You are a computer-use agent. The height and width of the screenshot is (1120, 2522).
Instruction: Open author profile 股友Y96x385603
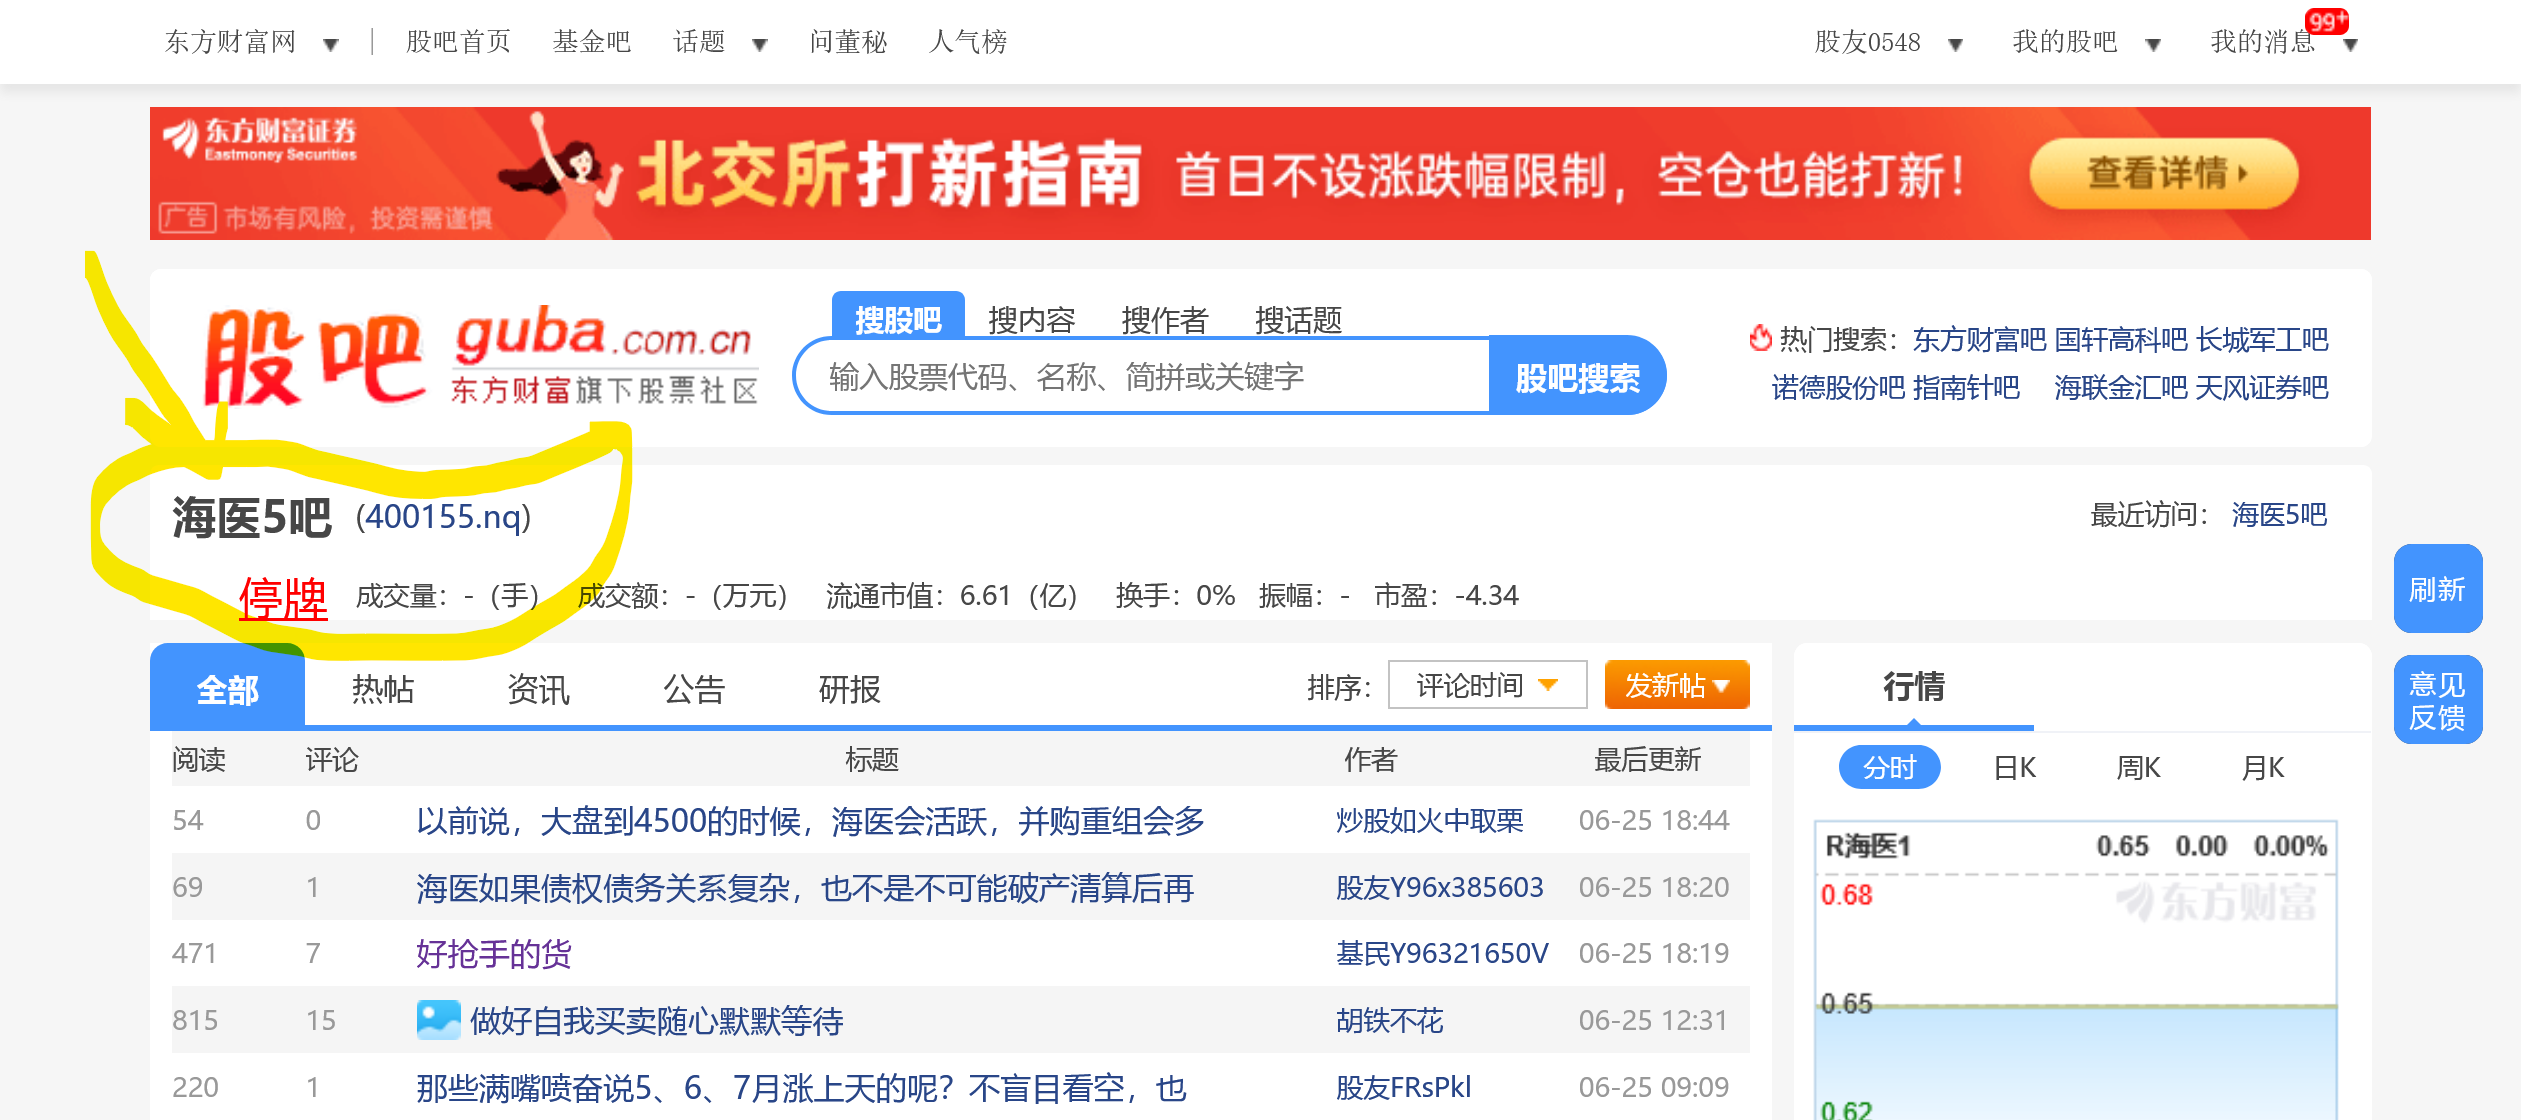1440,888
